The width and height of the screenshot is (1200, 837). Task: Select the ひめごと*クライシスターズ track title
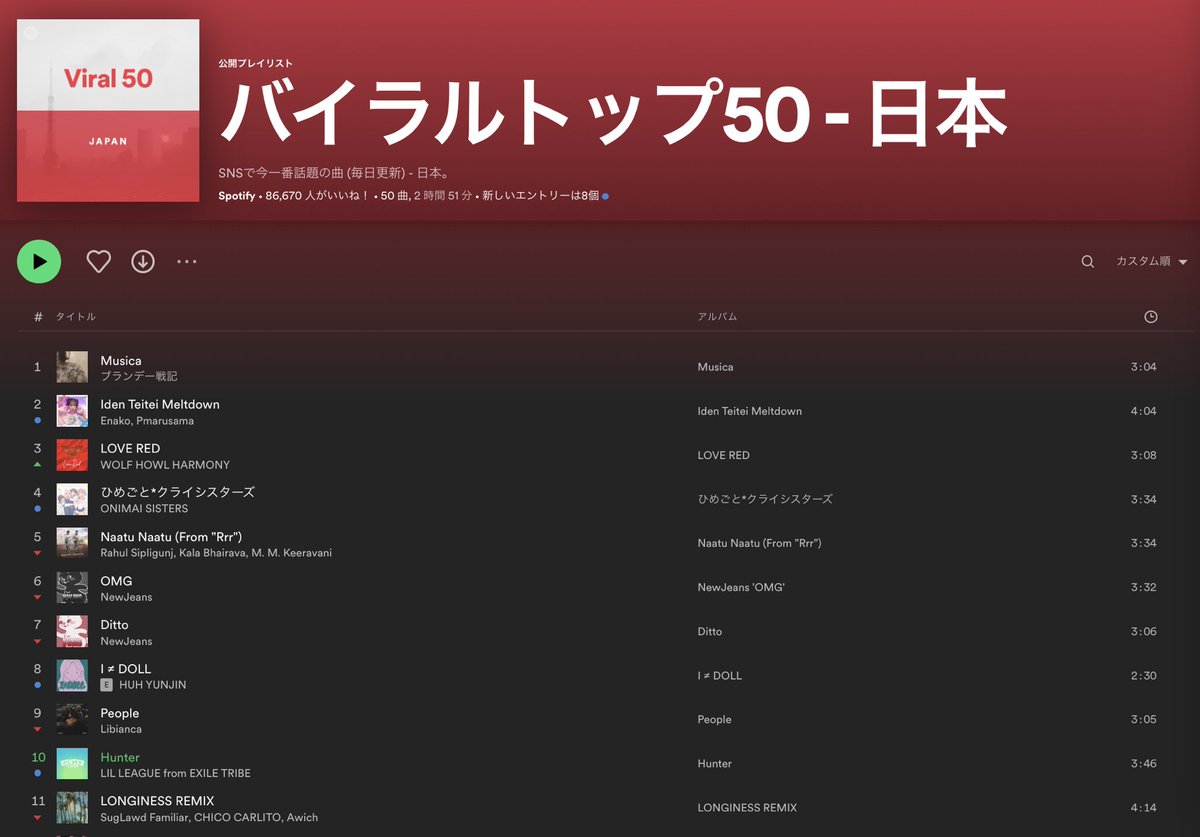(x=177, y=492)
